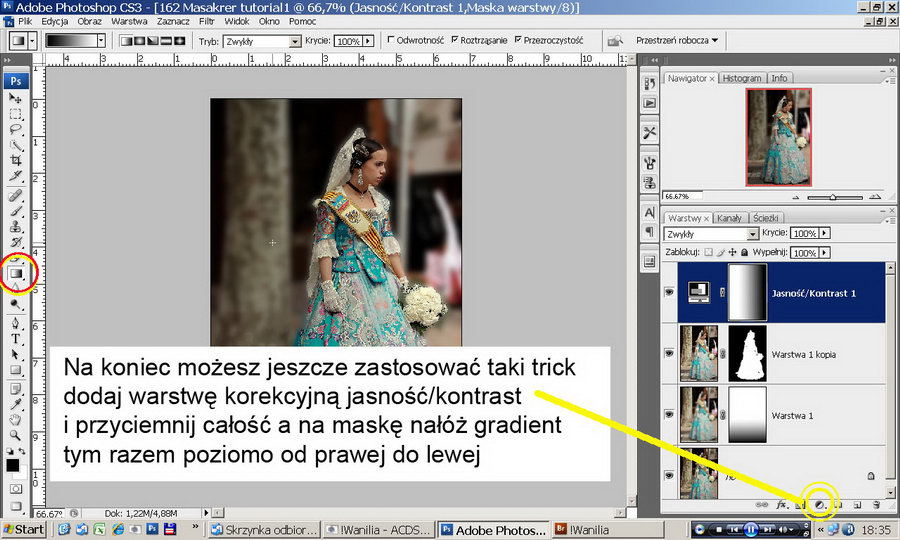Click the Windows Start button
Viewport: 900px width, 540px height.
23,528
